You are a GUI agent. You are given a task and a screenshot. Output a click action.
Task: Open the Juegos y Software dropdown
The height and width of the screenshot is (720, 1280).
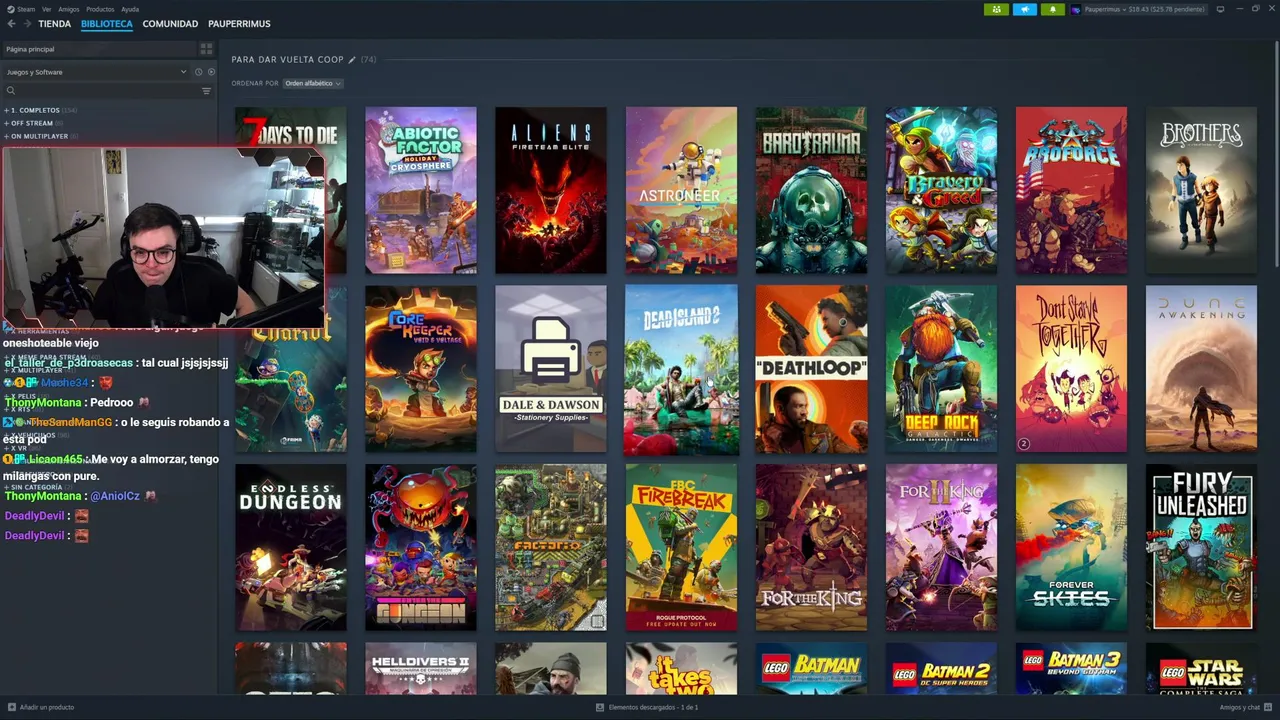[96, 72]
